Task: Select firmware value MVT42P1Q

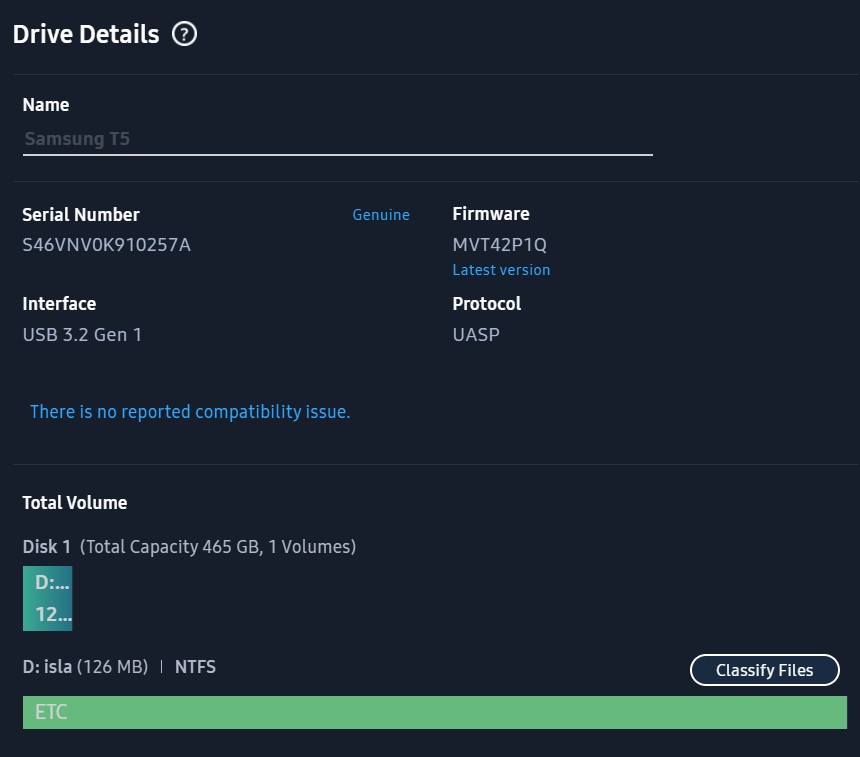Action: click(x=499, y=245)
